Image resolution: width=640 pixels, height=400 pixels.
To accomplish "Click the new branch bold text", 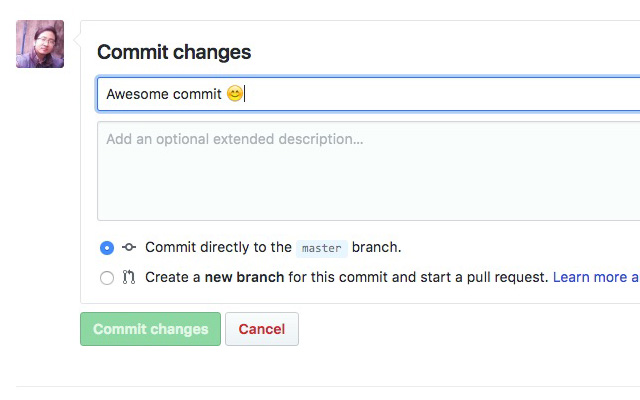I will tap(244, 277).
